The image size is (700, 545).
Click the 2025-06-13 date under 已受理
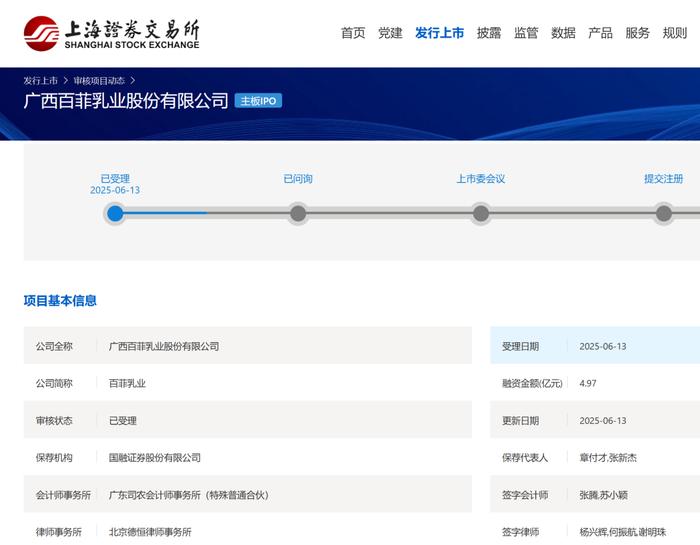(115, 190)
